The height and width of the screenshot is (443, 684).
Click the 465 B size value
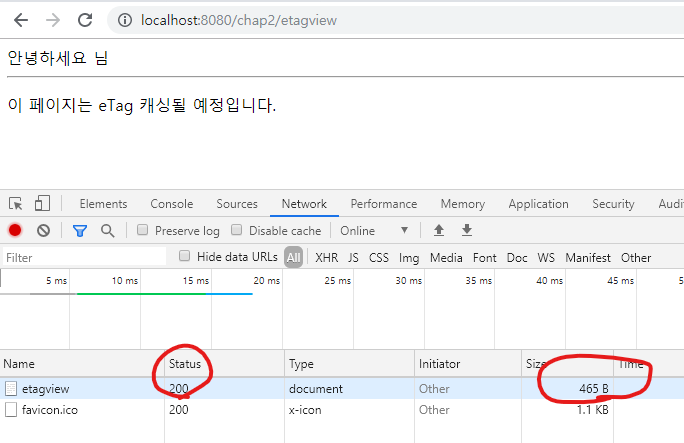click(594, 388)
